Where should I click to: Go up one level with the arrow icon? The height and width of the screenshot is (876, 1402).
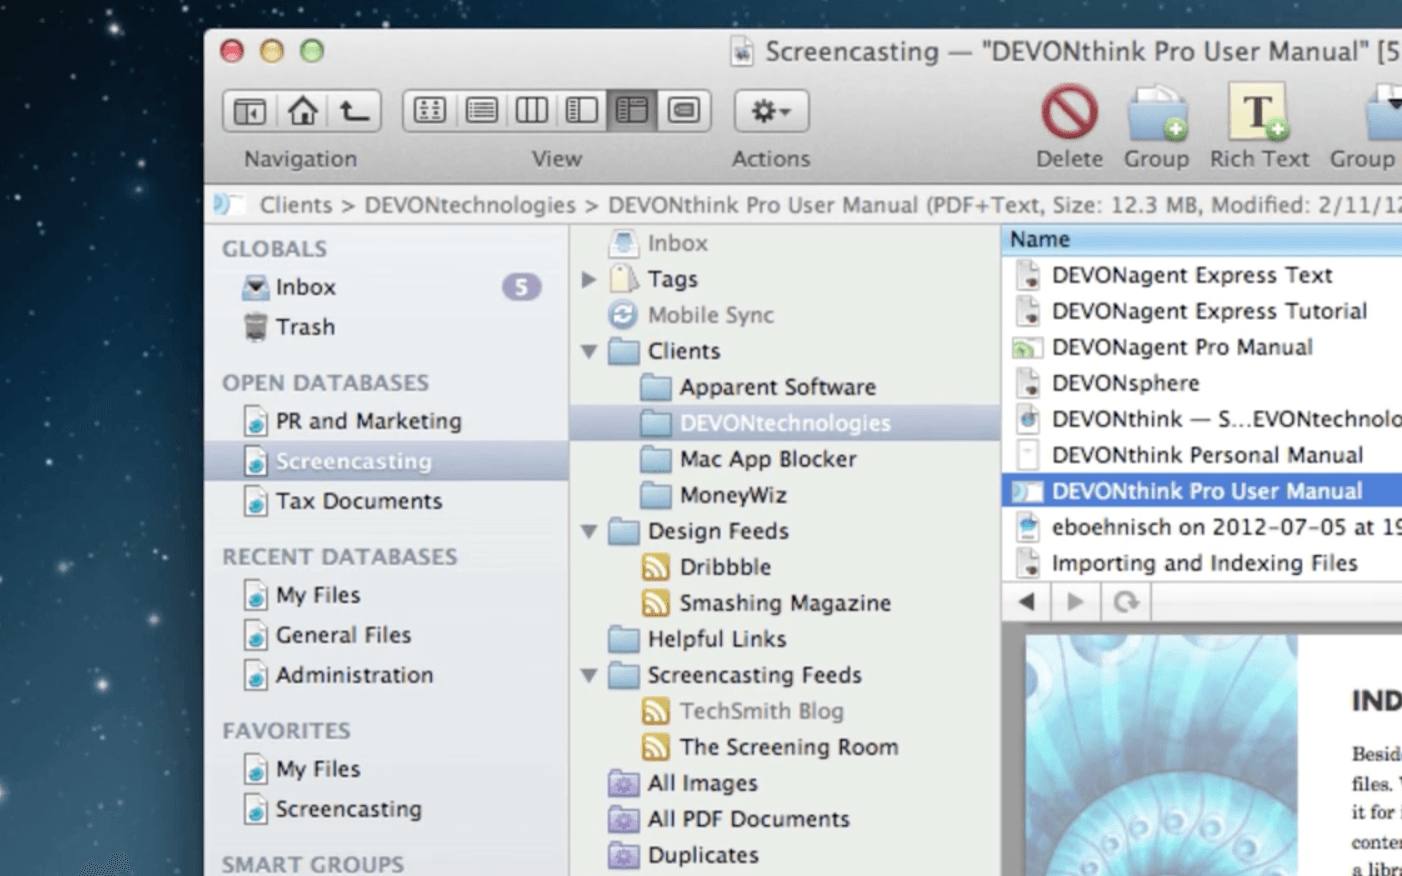pos(354,111)
